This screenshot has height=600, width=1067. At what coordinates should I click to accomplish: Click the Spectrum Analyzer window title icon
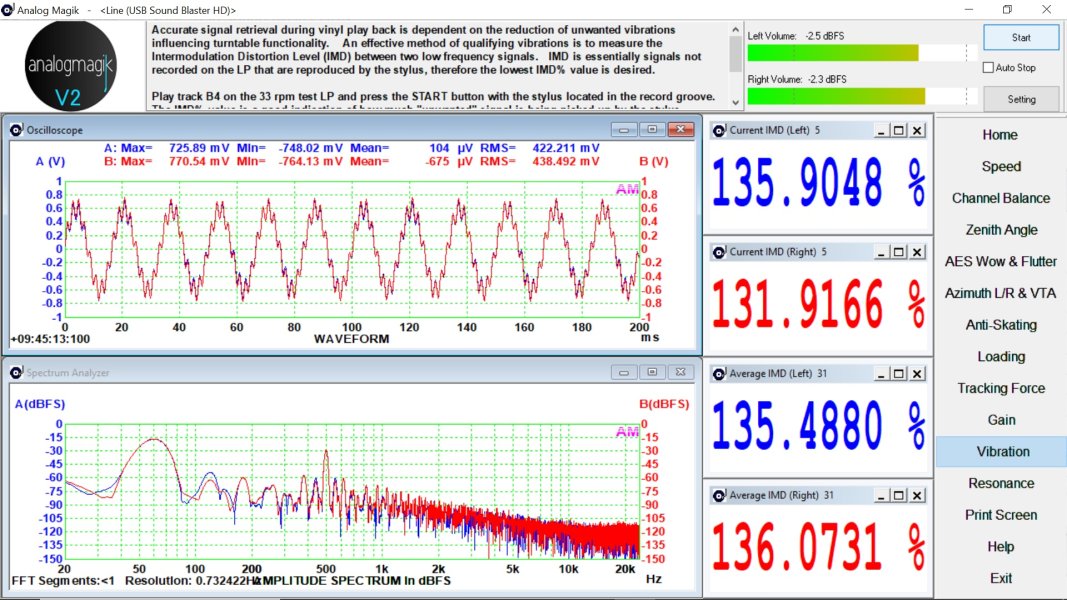click(x=15, y=373)
